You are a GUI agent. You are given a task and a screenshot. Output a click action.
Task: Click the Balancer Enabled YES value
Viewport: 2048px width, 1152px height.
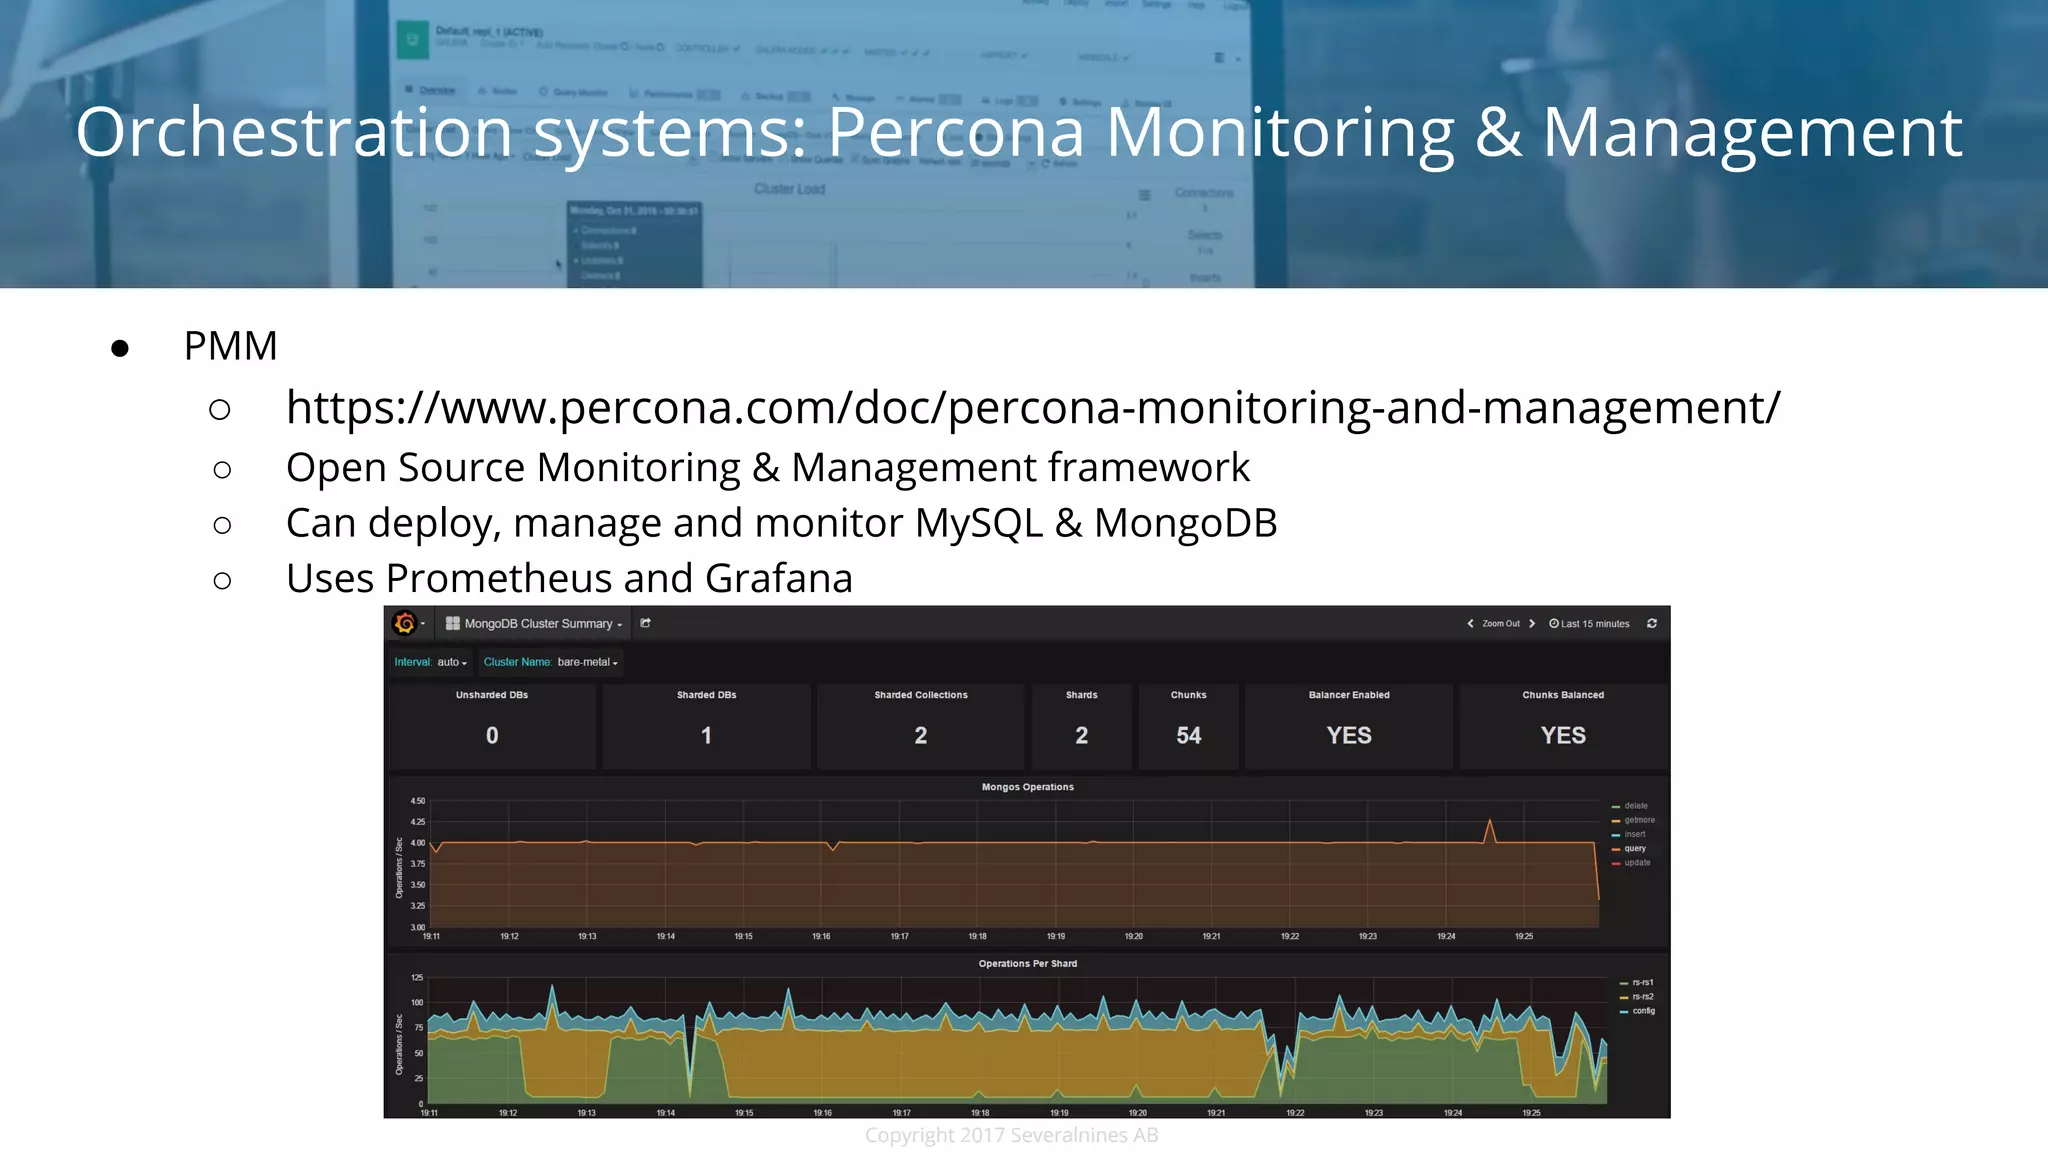1349,735
